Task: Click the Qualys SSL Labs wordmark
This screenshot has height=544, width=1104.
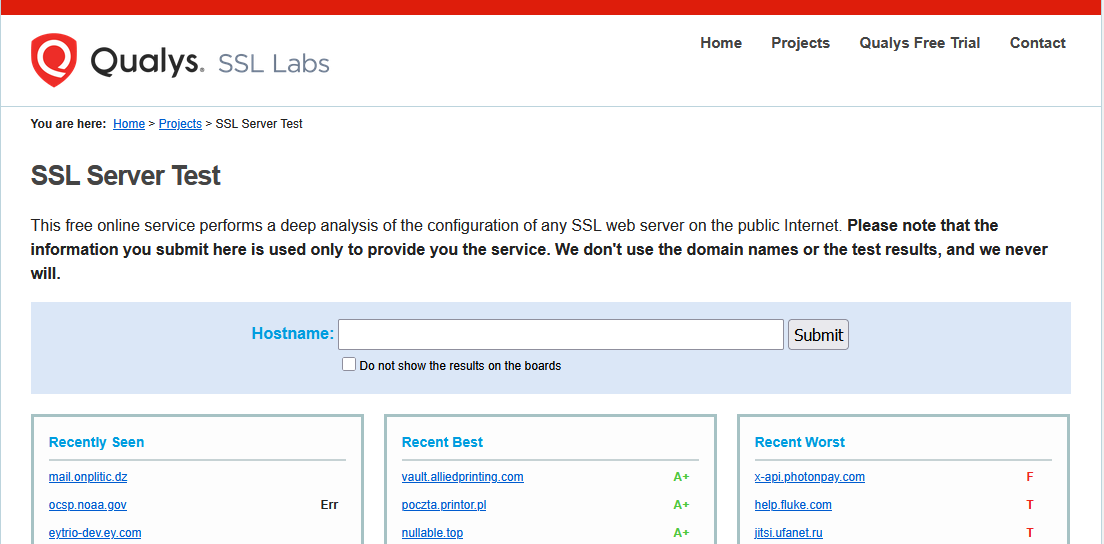Action: [210, 63]
